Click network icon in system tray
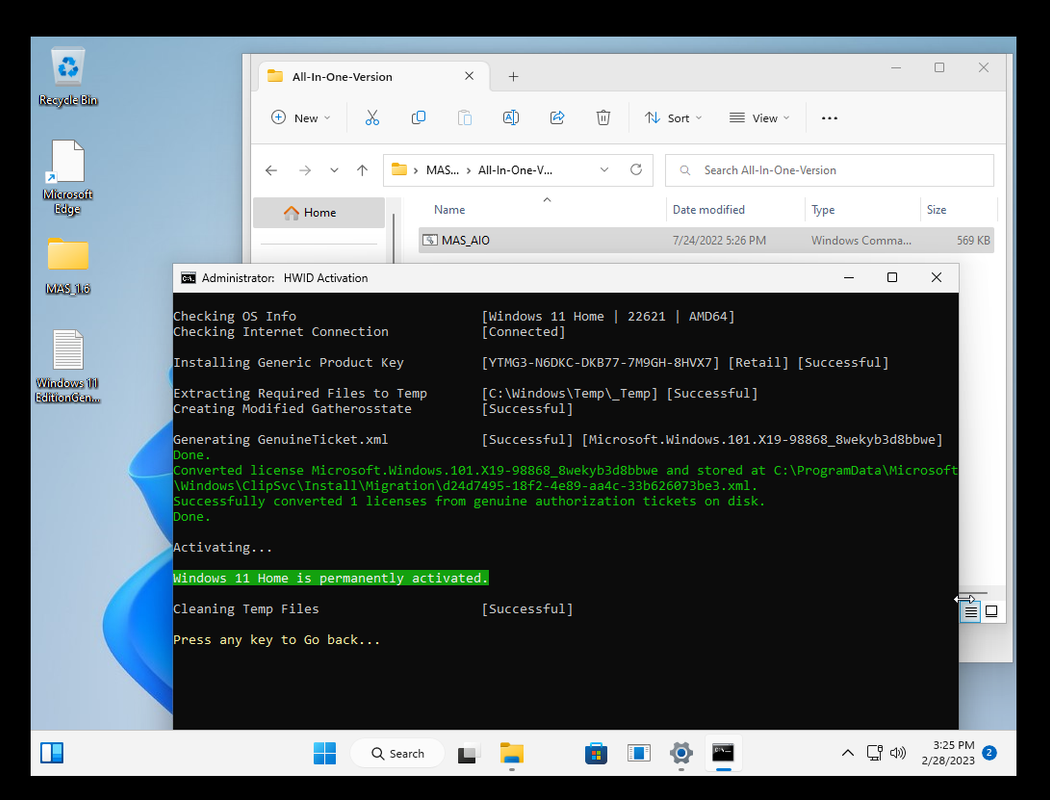This screenshot has width=1050, height=800. [x=875, y=753]
